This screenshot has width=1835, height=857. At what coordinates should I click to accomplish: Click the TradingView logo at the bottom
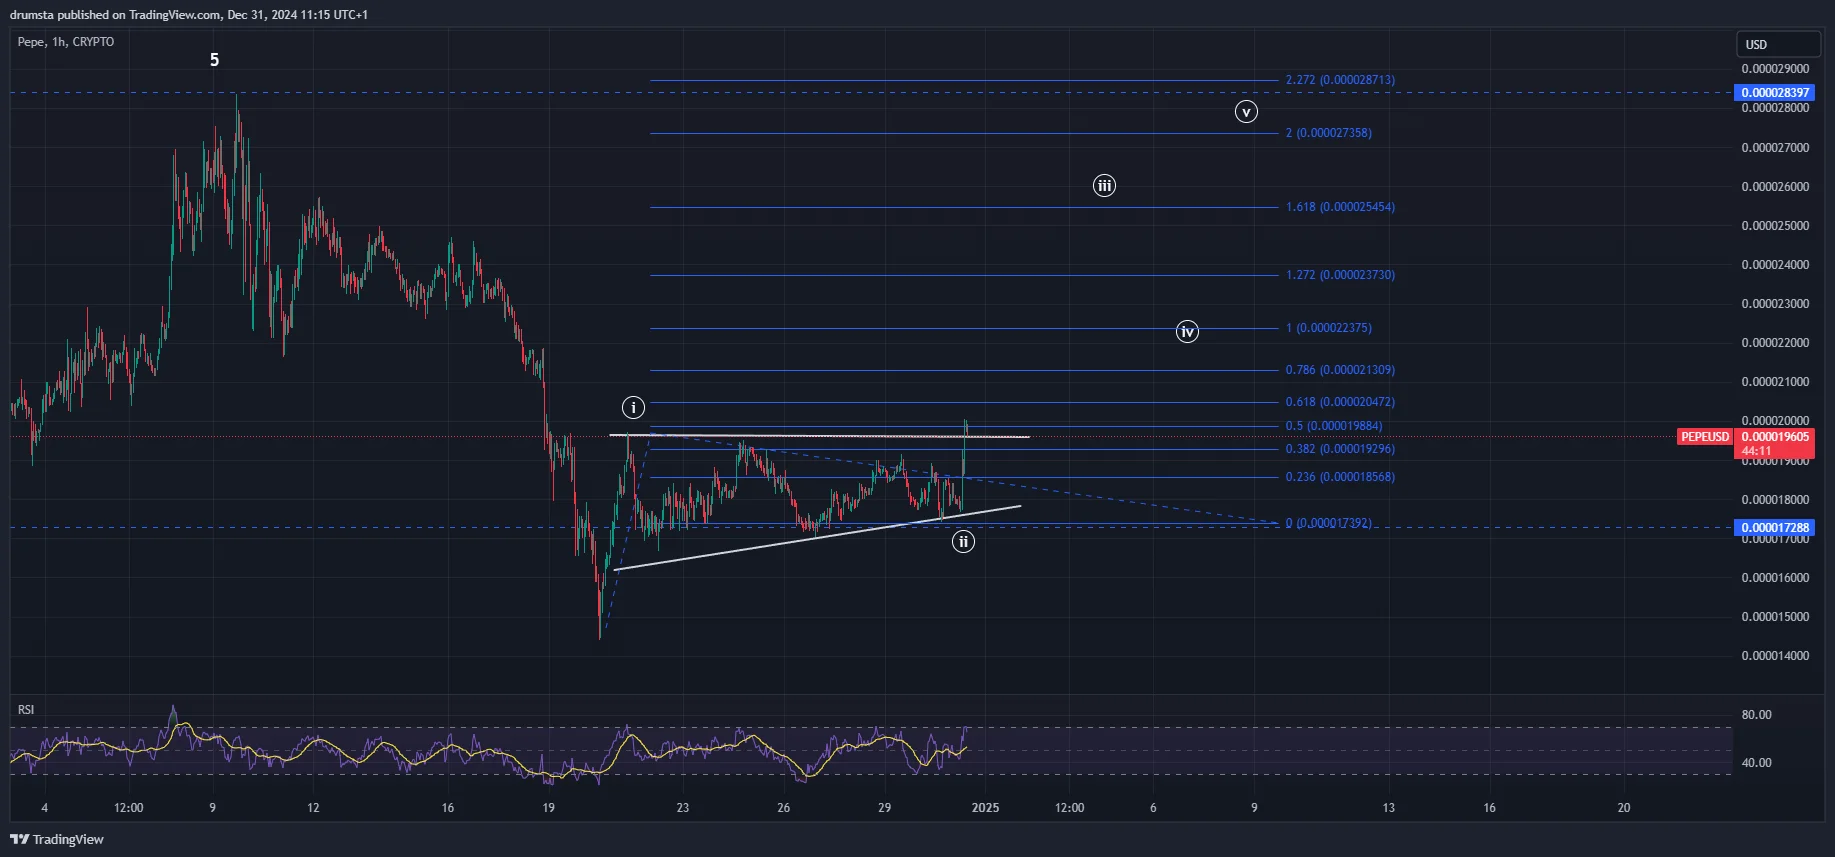pyautogui.click(x=57, y=839)
